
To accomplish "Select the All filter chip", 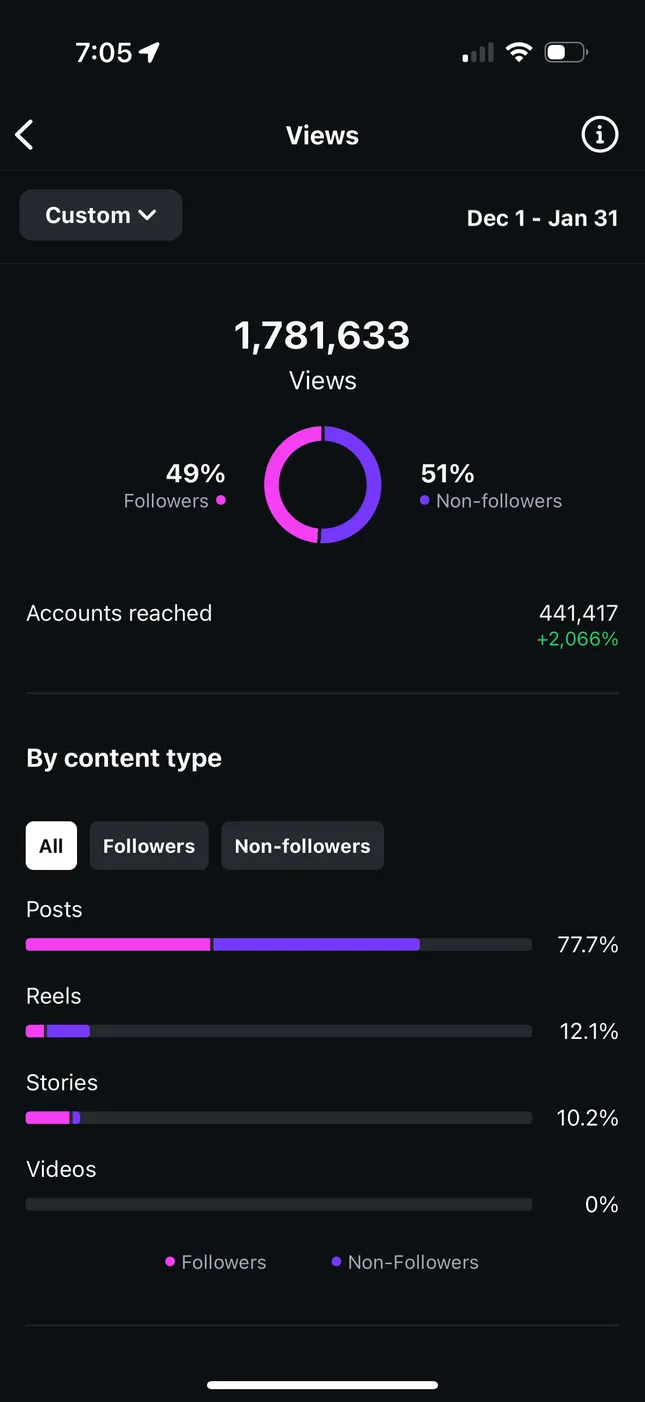I will pyautogui.click(x=51, y=846).
